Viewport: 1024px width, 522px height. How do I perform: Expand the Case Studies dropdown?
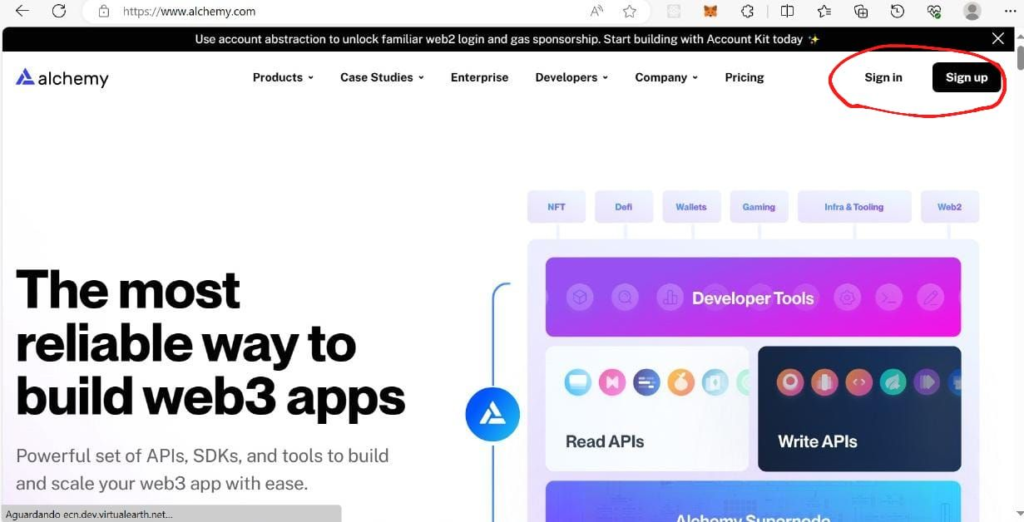382,77
